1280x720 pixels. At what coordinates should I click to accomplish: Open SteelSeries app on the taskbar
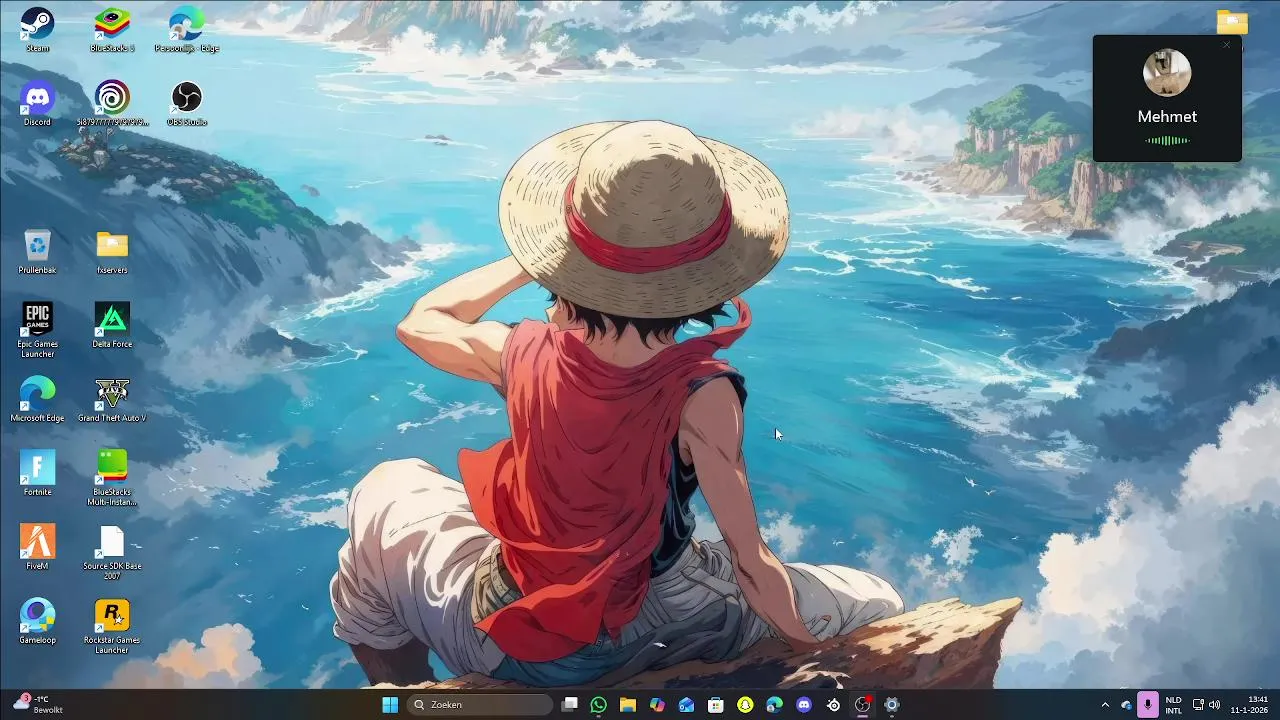coord(833,705)
